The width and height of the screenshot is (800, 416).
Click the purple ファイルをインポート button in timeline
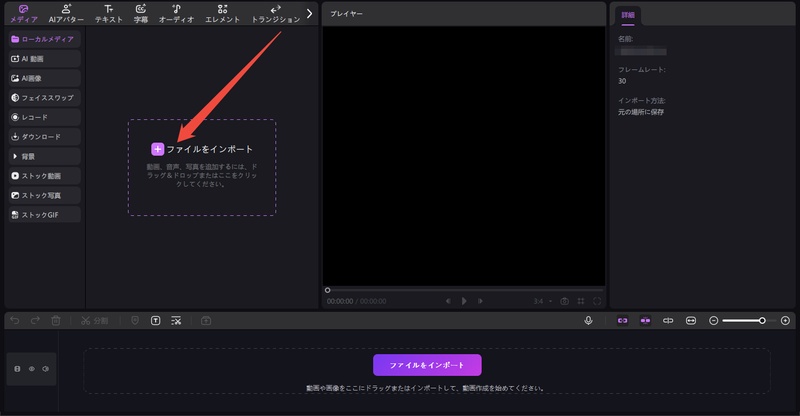[x=427, y=365]
